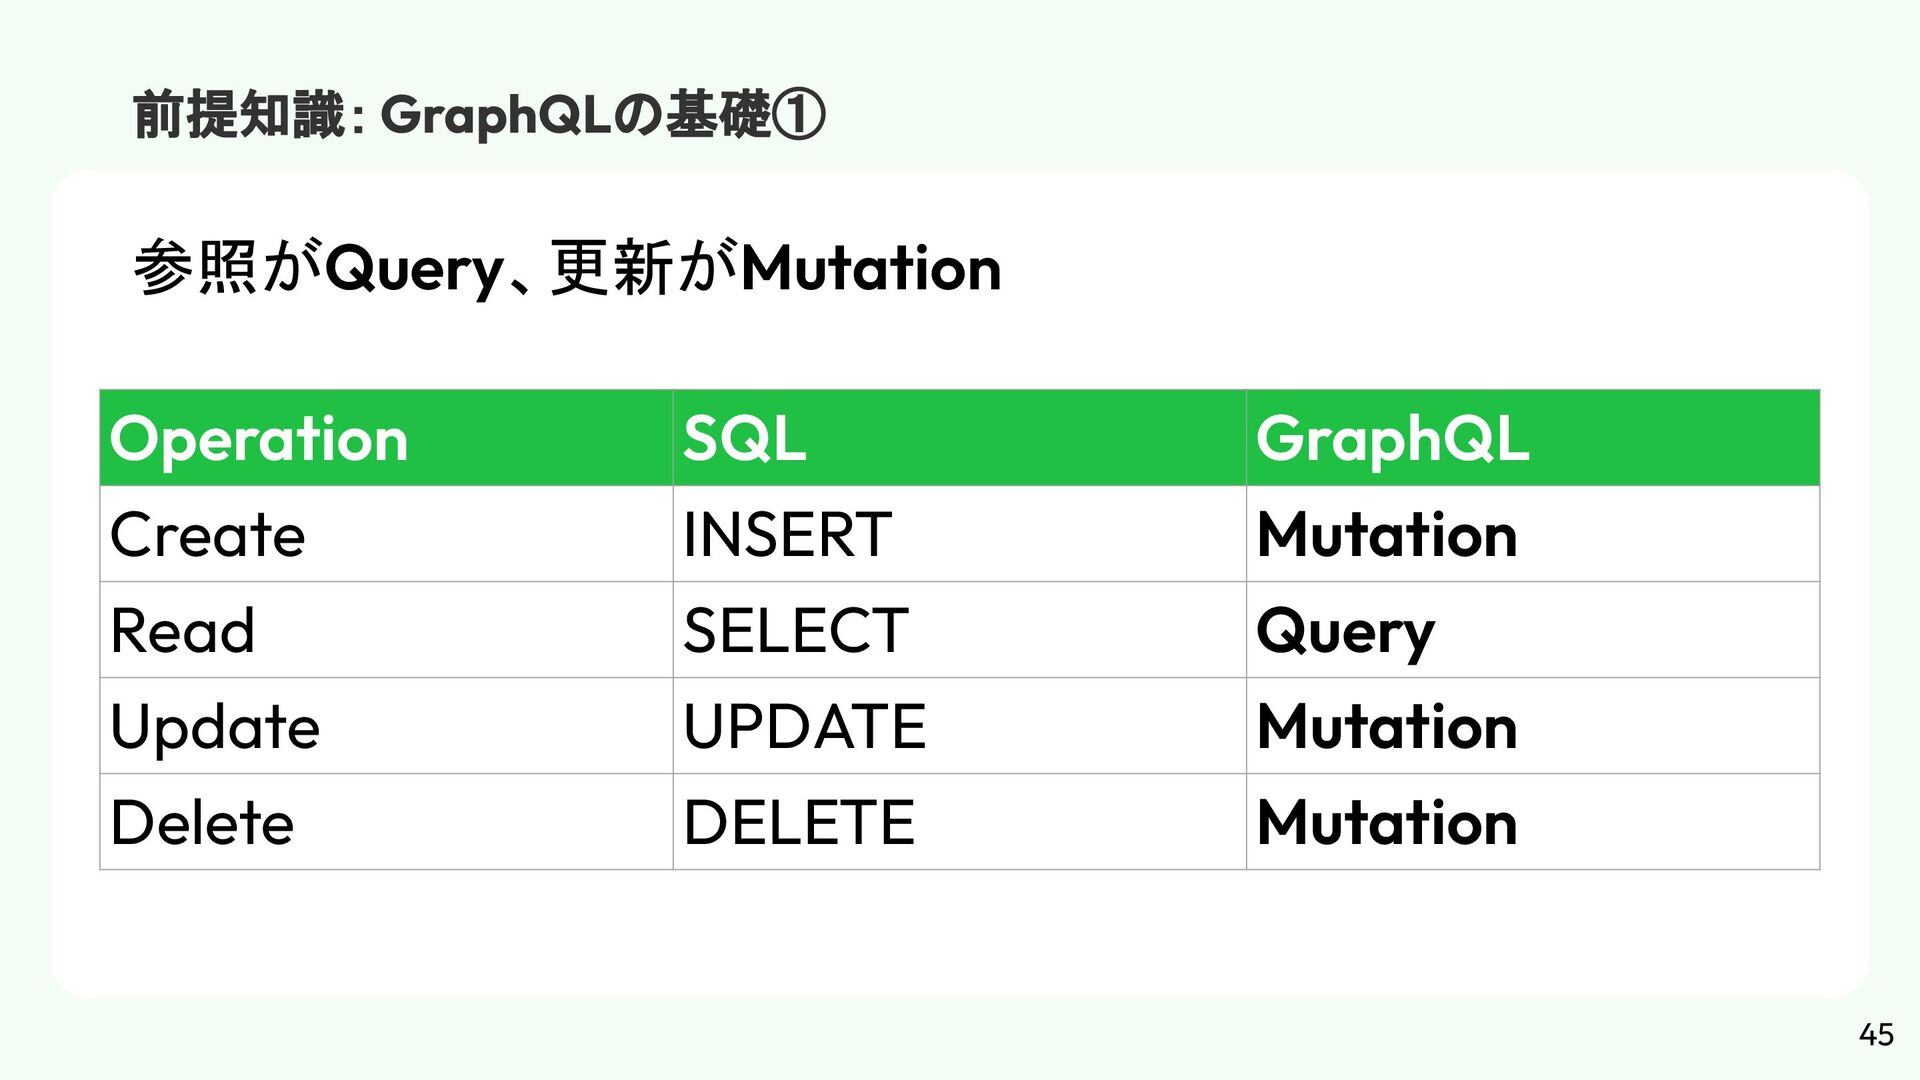Click the circled number ① in title
Viewport: 1920px width, 1080px height.
801,117
